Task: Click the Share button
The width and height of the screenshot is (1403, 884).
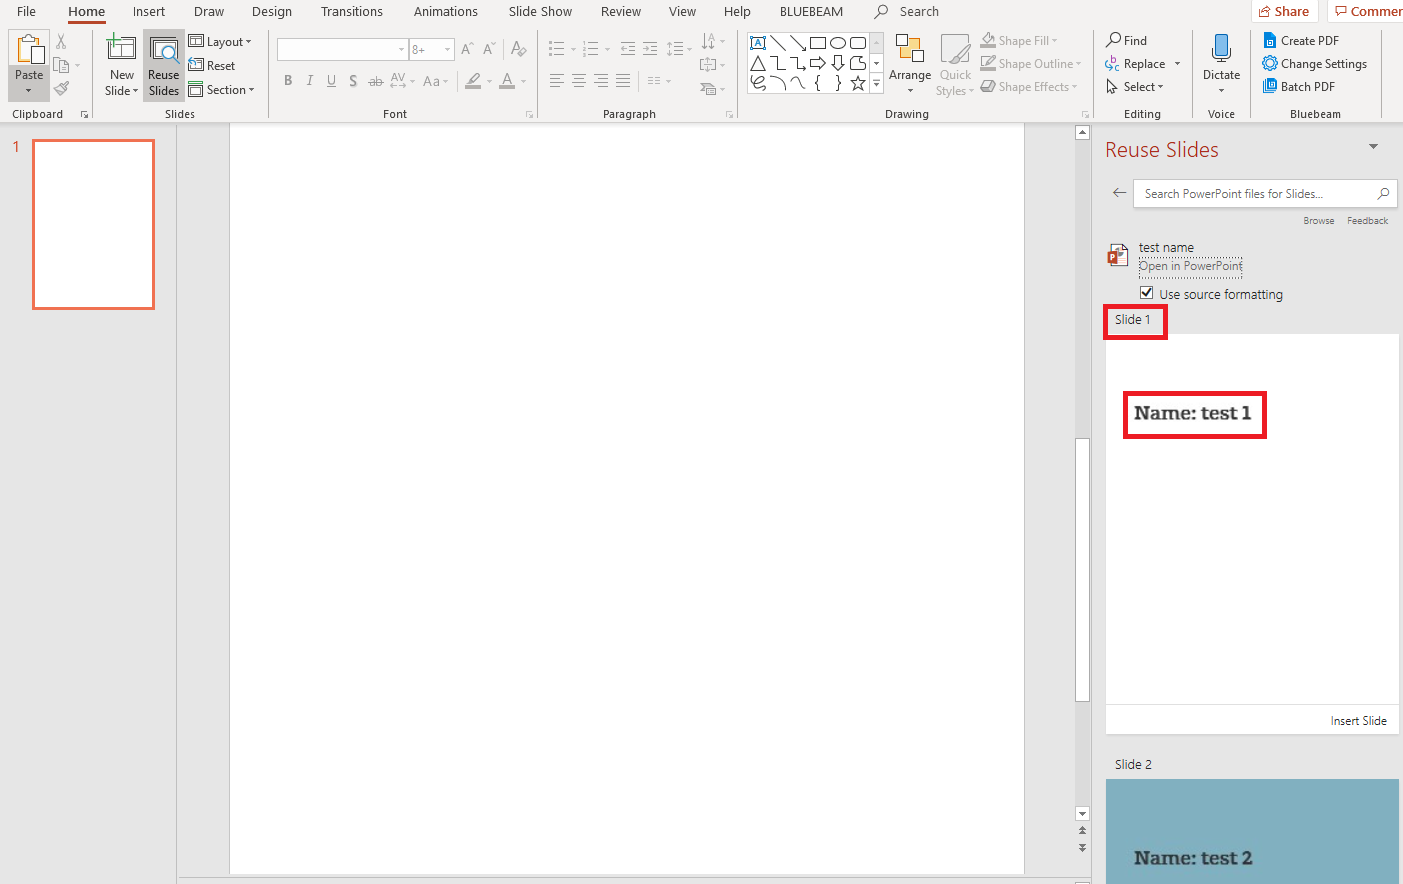Action: 1285,11
